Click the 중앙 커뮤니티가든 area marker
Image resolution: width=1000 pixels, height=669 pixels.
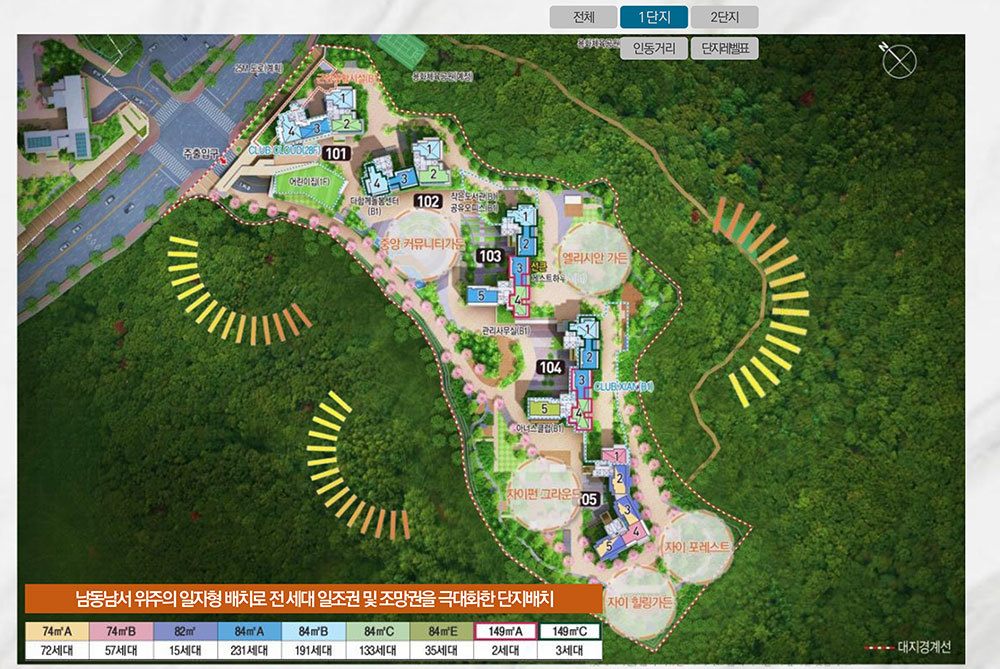coord(419,245)
